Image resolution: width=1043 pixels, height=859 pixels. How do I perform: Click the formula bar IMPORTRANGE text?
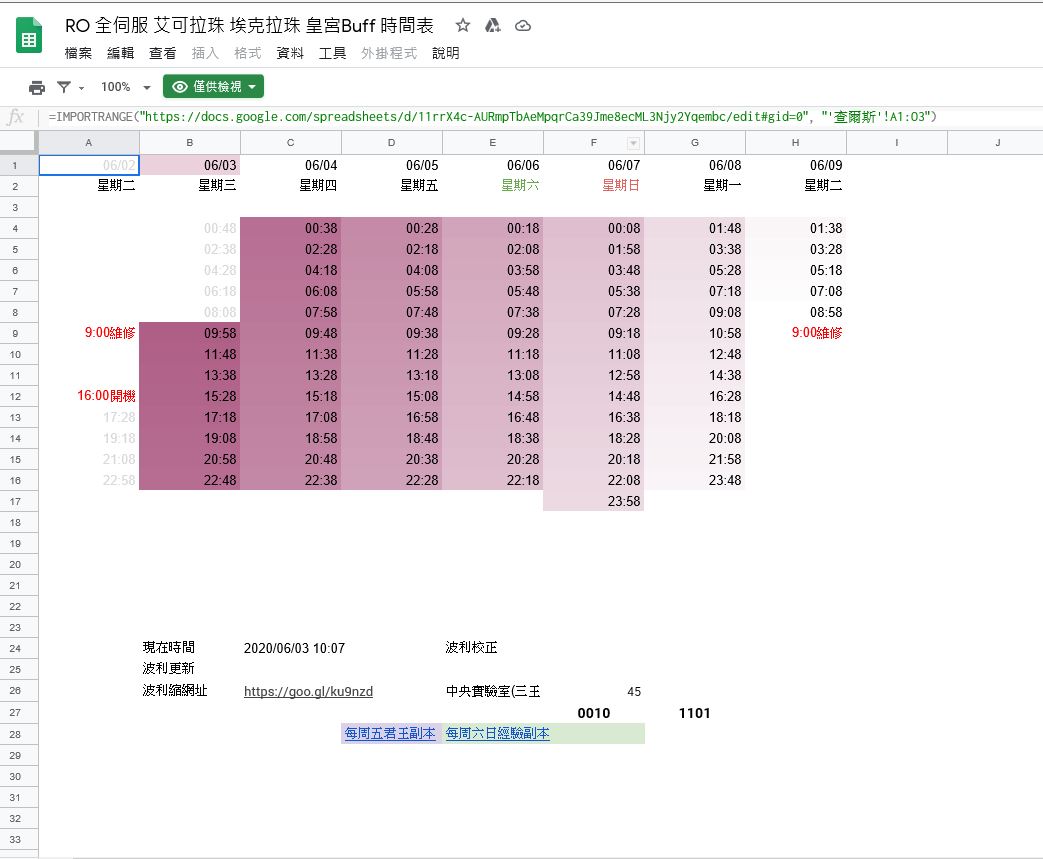click(490, 117)
